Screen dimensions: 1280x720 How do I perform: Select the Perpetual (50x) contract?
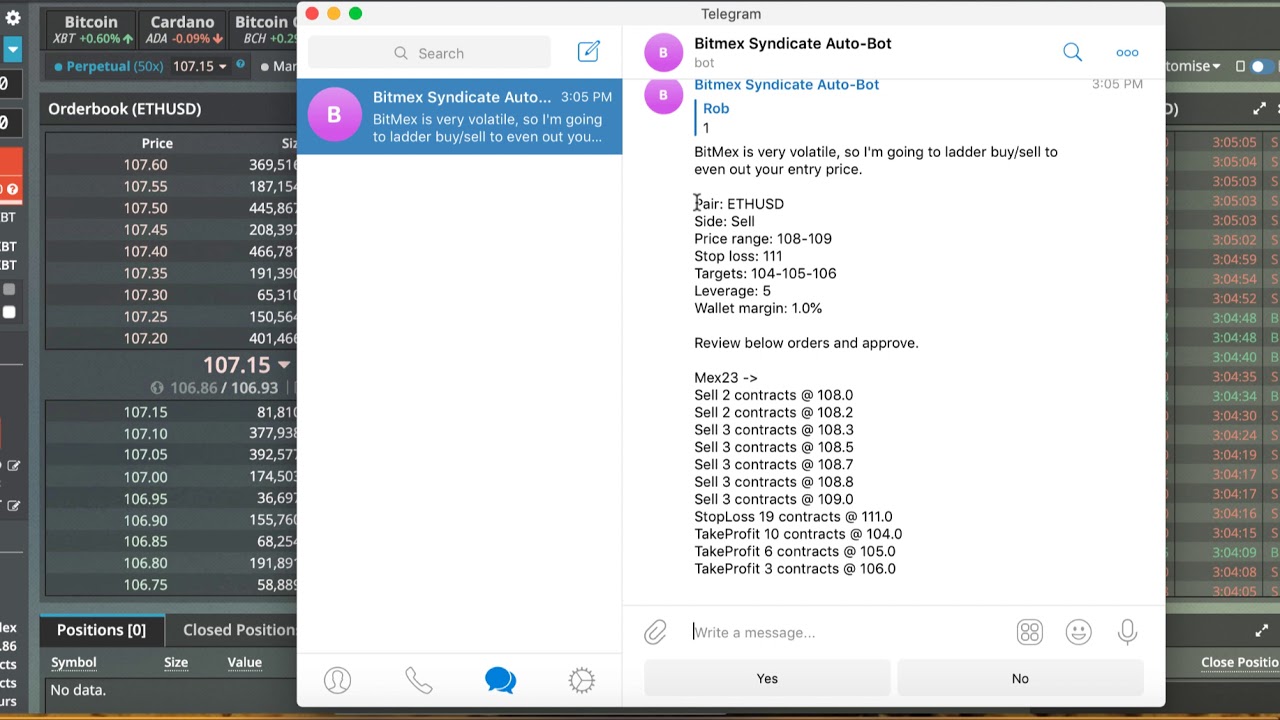coord(110,66)
